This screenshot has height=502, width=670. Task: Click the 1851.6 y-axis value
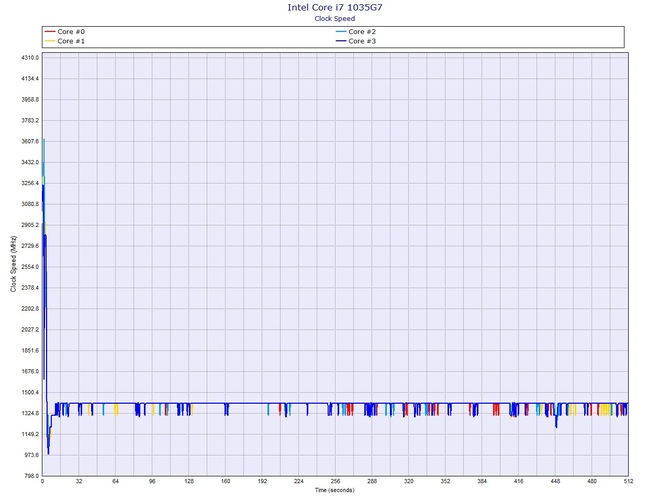click(x=30, y=351)
